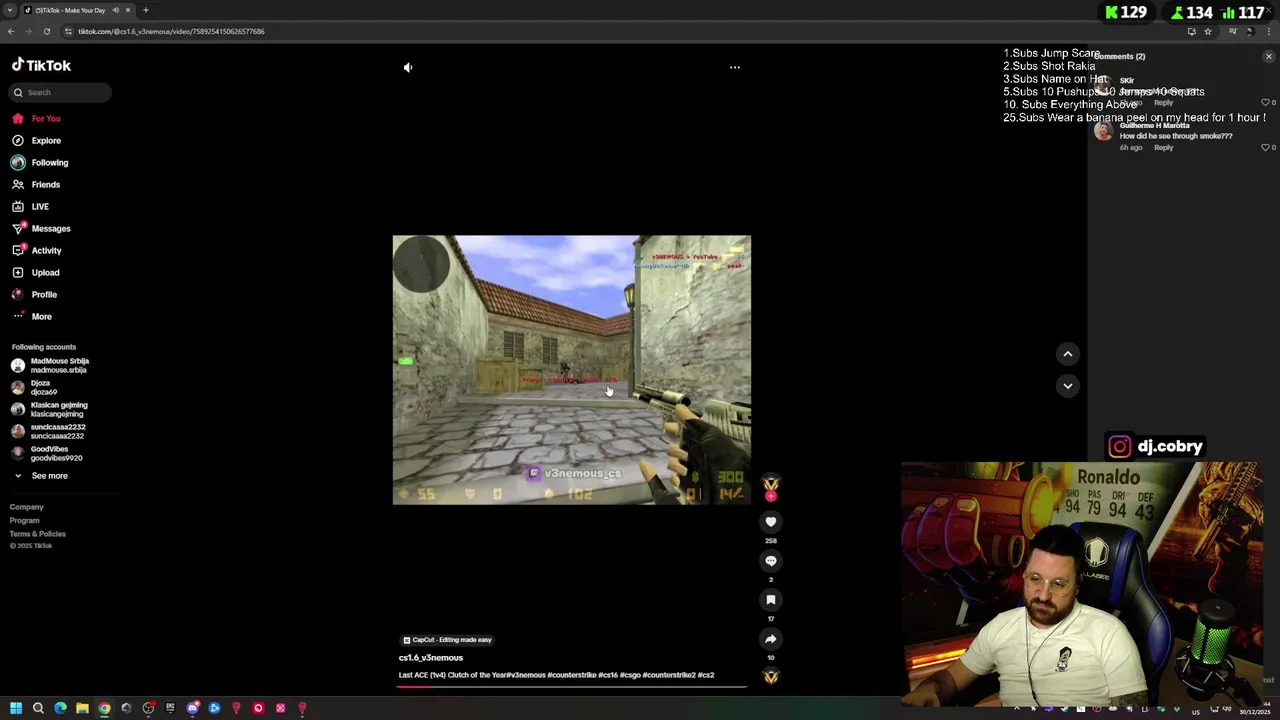
Task: Reply to Guilherme H Marotta's comment
Action: pos(1163,148)
